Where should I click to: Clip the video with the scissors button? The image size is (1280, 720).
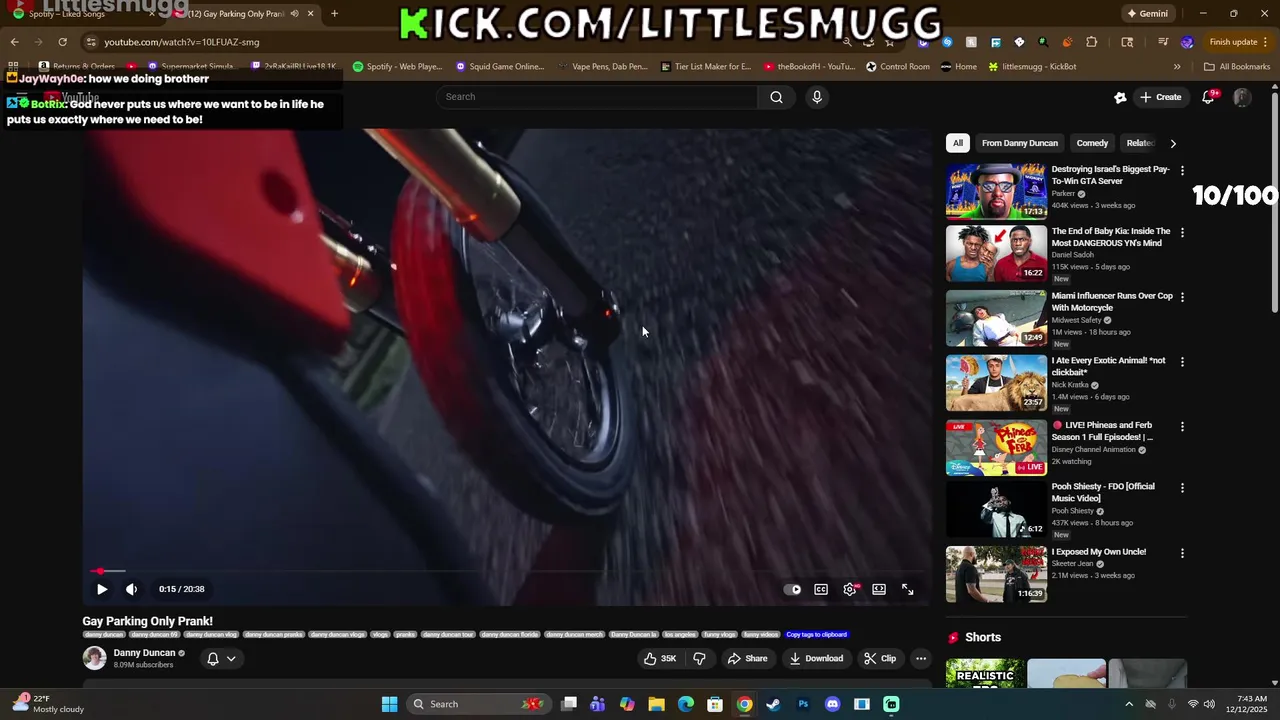[x=880, y=658]
